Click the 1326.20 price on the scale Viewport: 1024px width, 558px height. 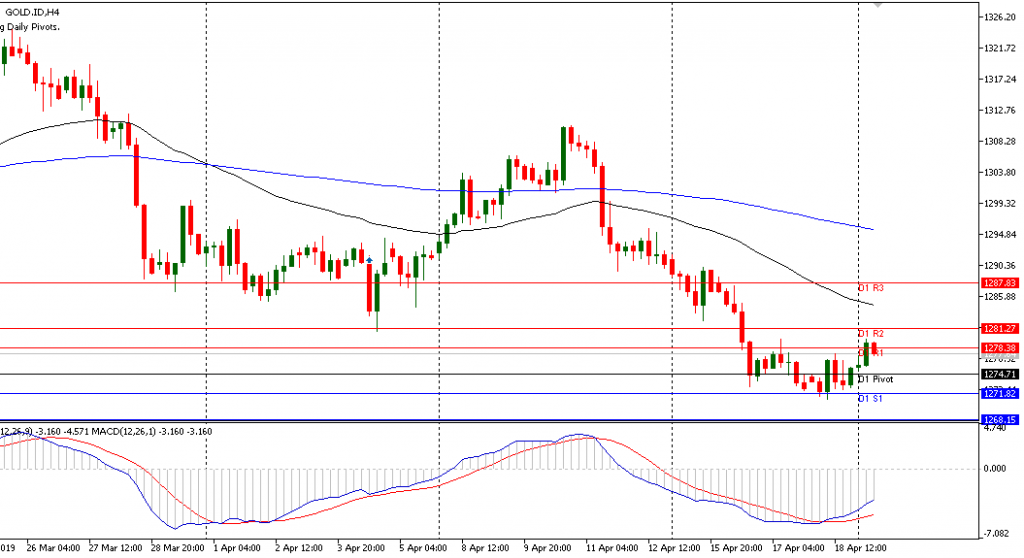coord(1000,18)
